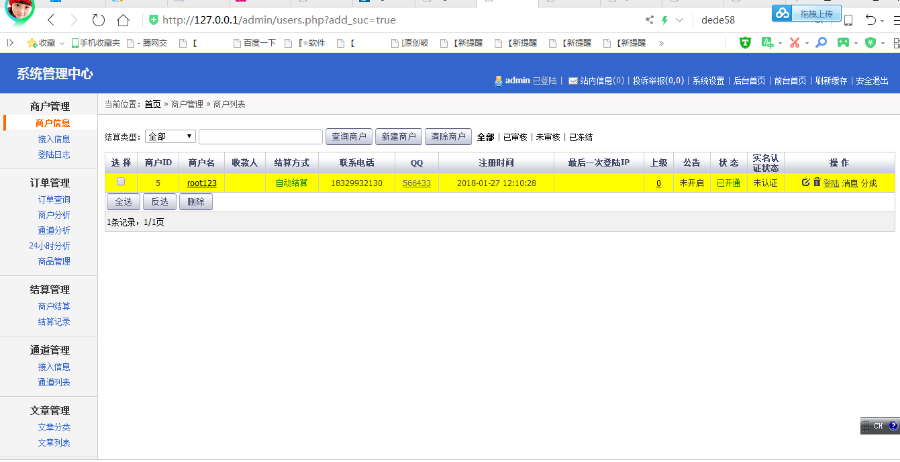This screenshot has width=900, height=462.
Task: Click the blue help icon beside CH
Action: pos(893,426)
